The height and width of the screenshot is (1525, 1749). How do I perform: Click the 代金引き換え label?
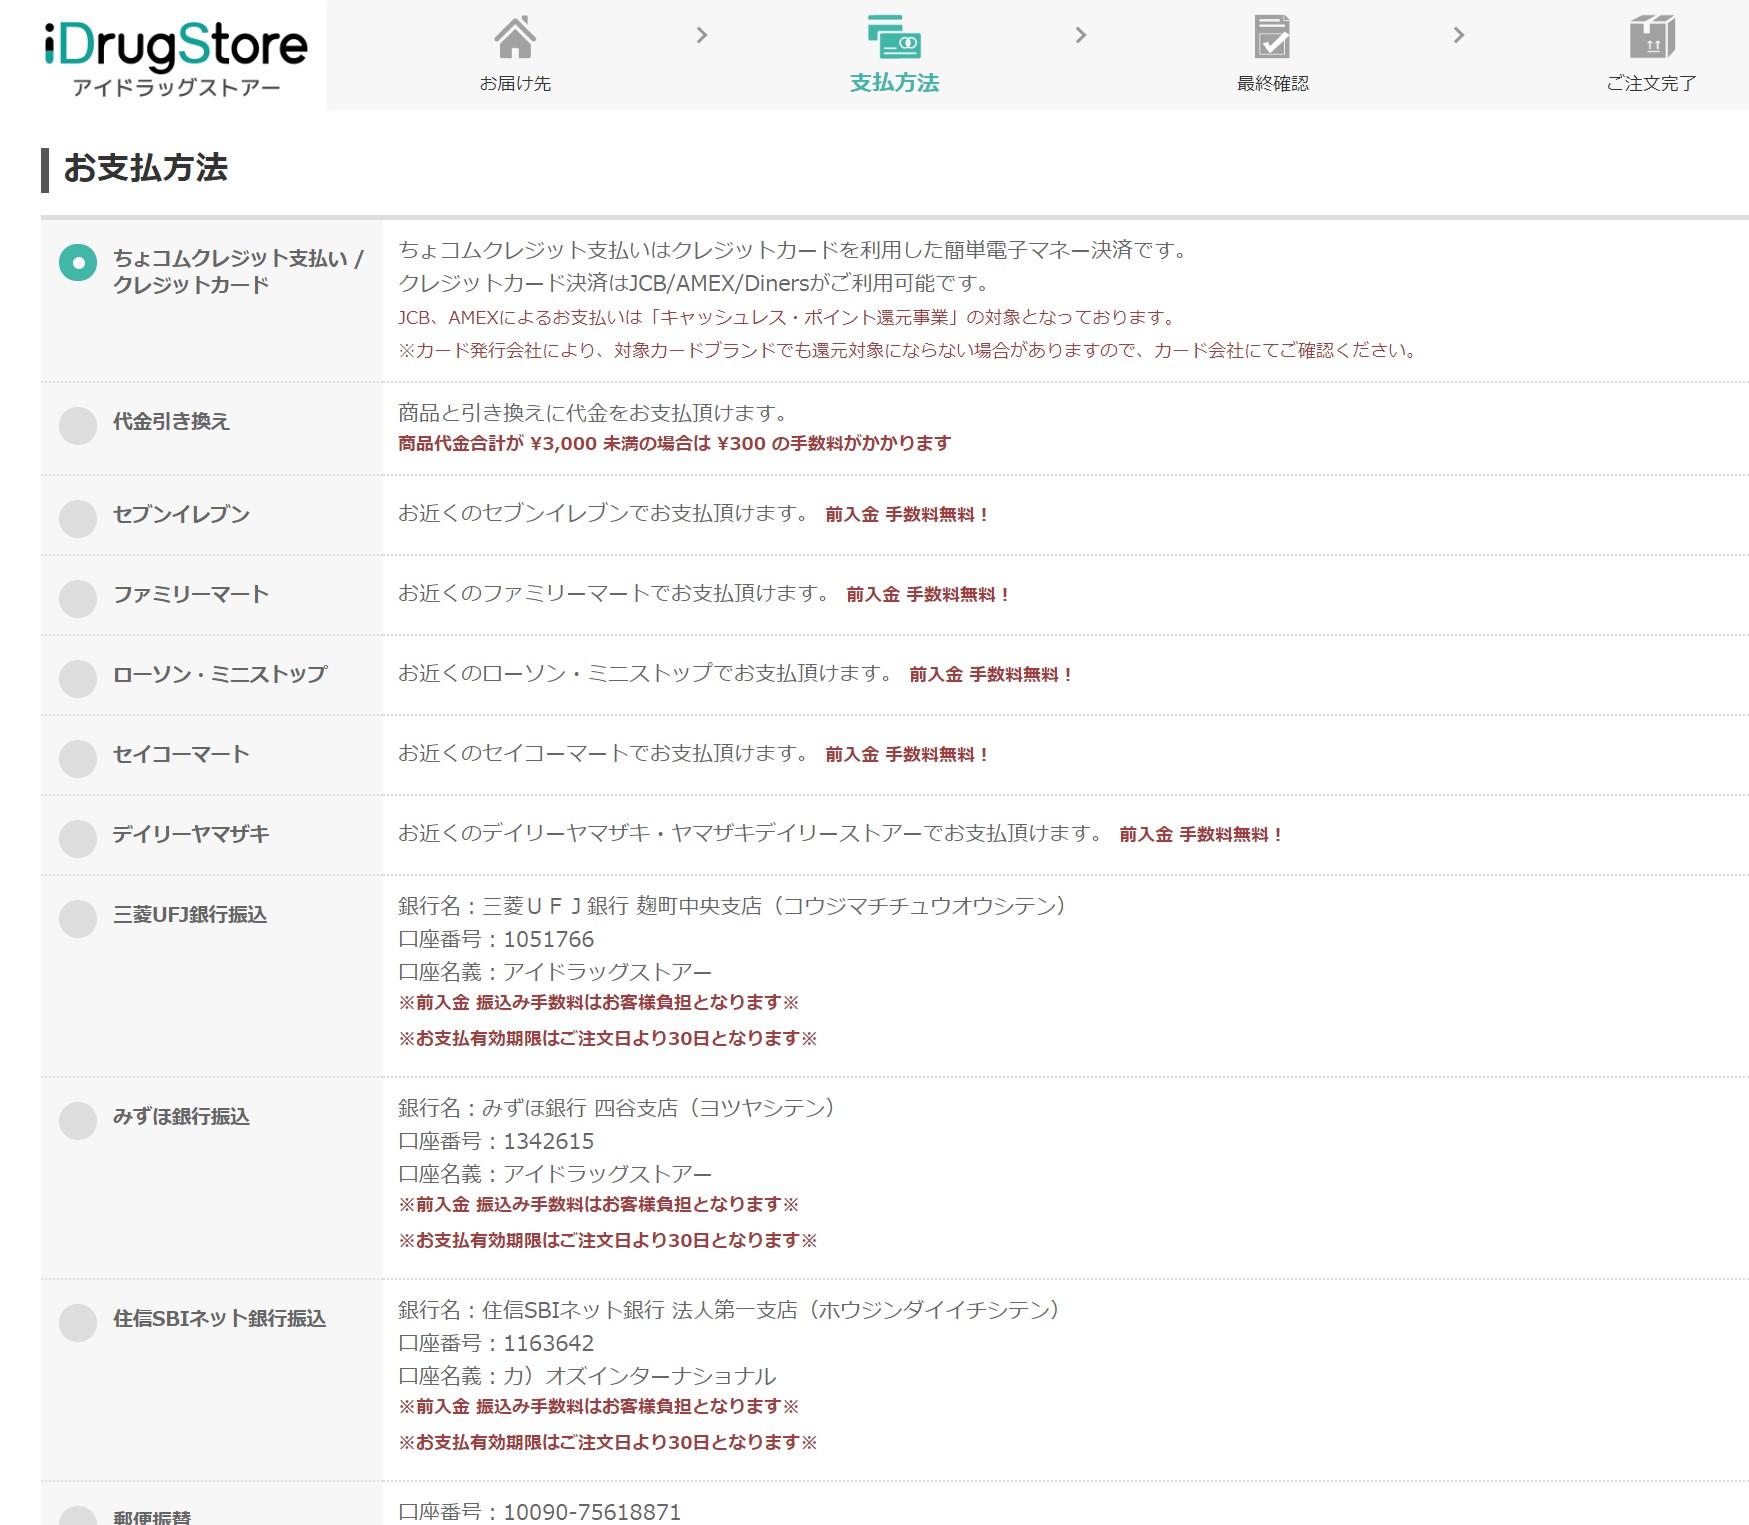[171, 422]
